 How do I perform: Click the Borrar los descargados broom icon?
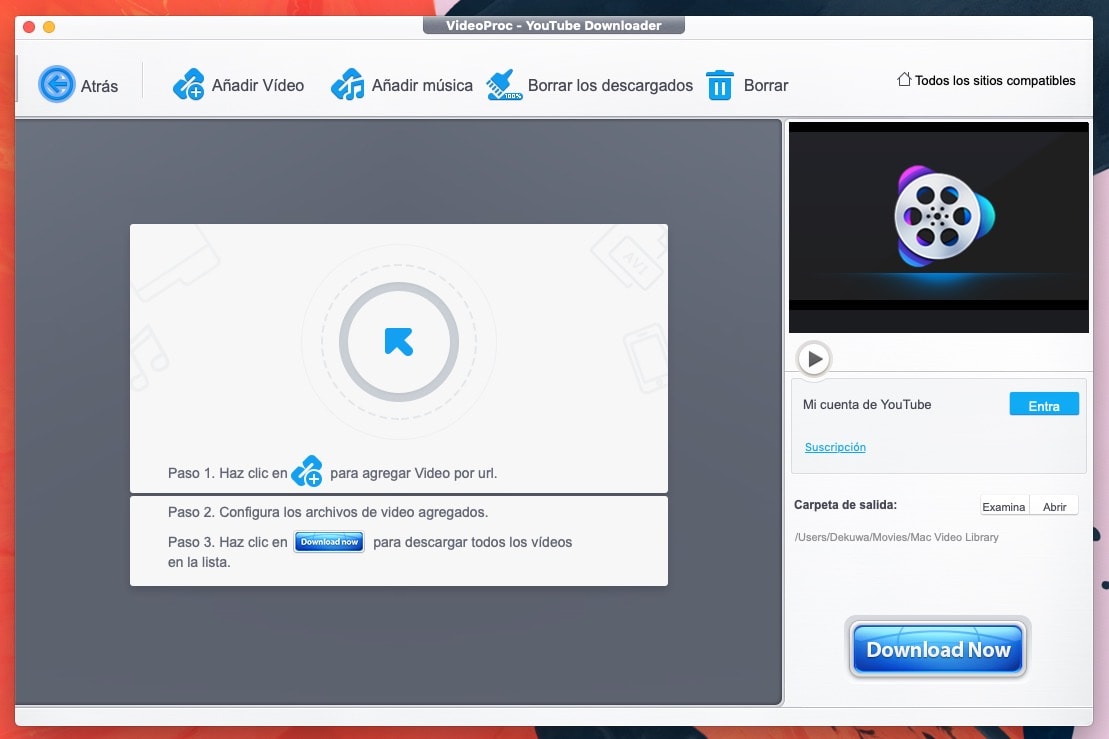click(504, 85)
